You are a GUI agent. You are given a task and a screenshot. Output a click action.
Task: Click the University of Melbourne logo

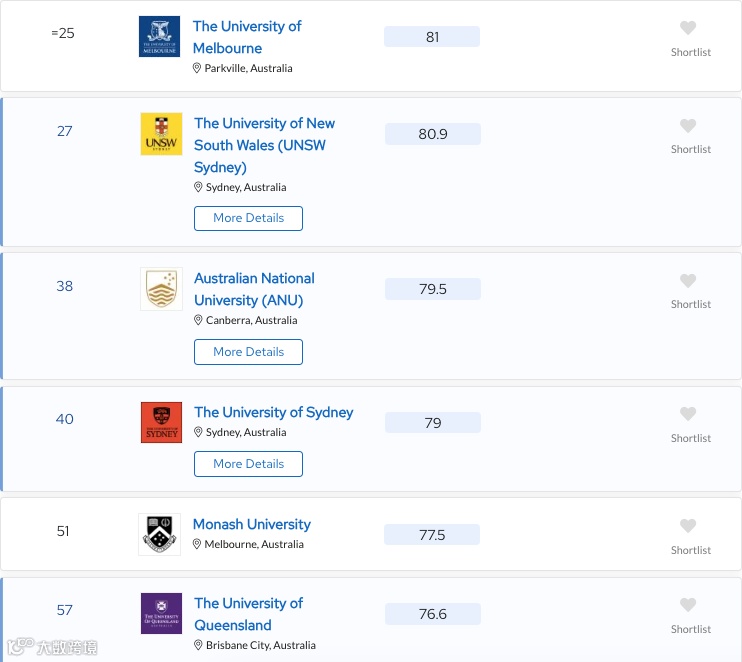point(160,37)
